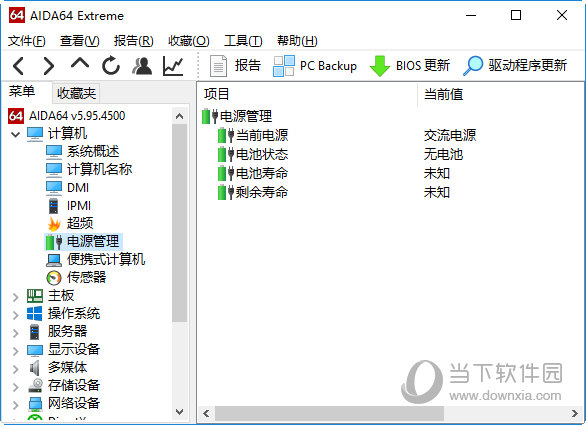Go forward with the right arrow icon
Screen dimensions: 586x425
coord(49,66)
